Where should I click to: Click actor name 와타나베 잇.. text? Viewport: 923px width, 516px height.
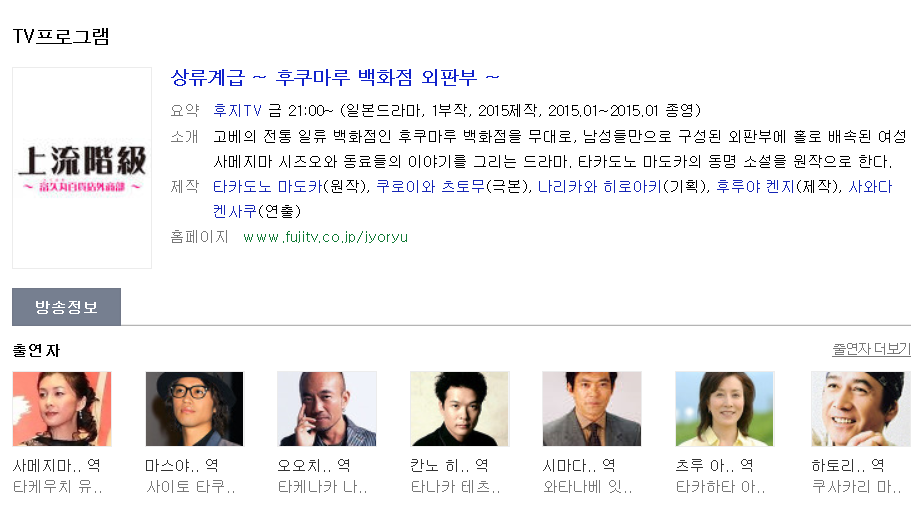click(587, 487)
